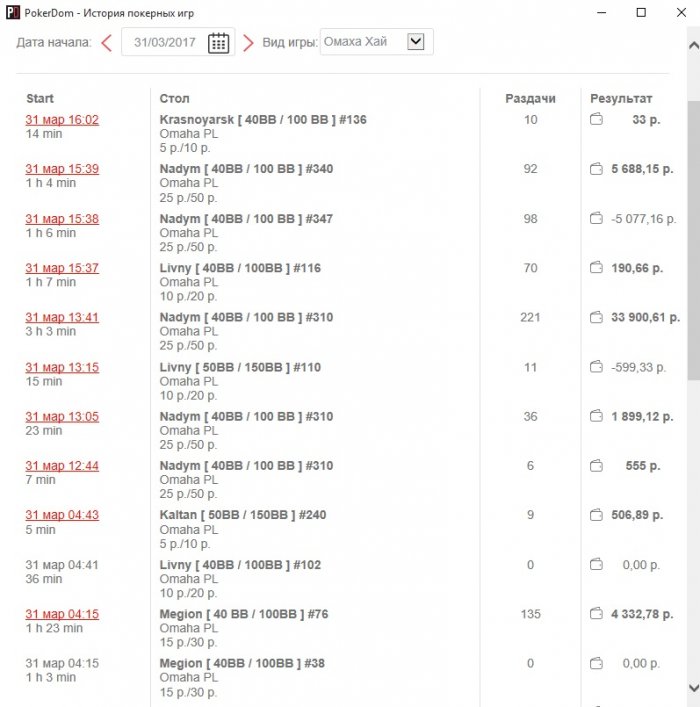The width and height of the screenshot is (700, 707).
Task: Click the Раздачи column header
Action: [530, 98]
